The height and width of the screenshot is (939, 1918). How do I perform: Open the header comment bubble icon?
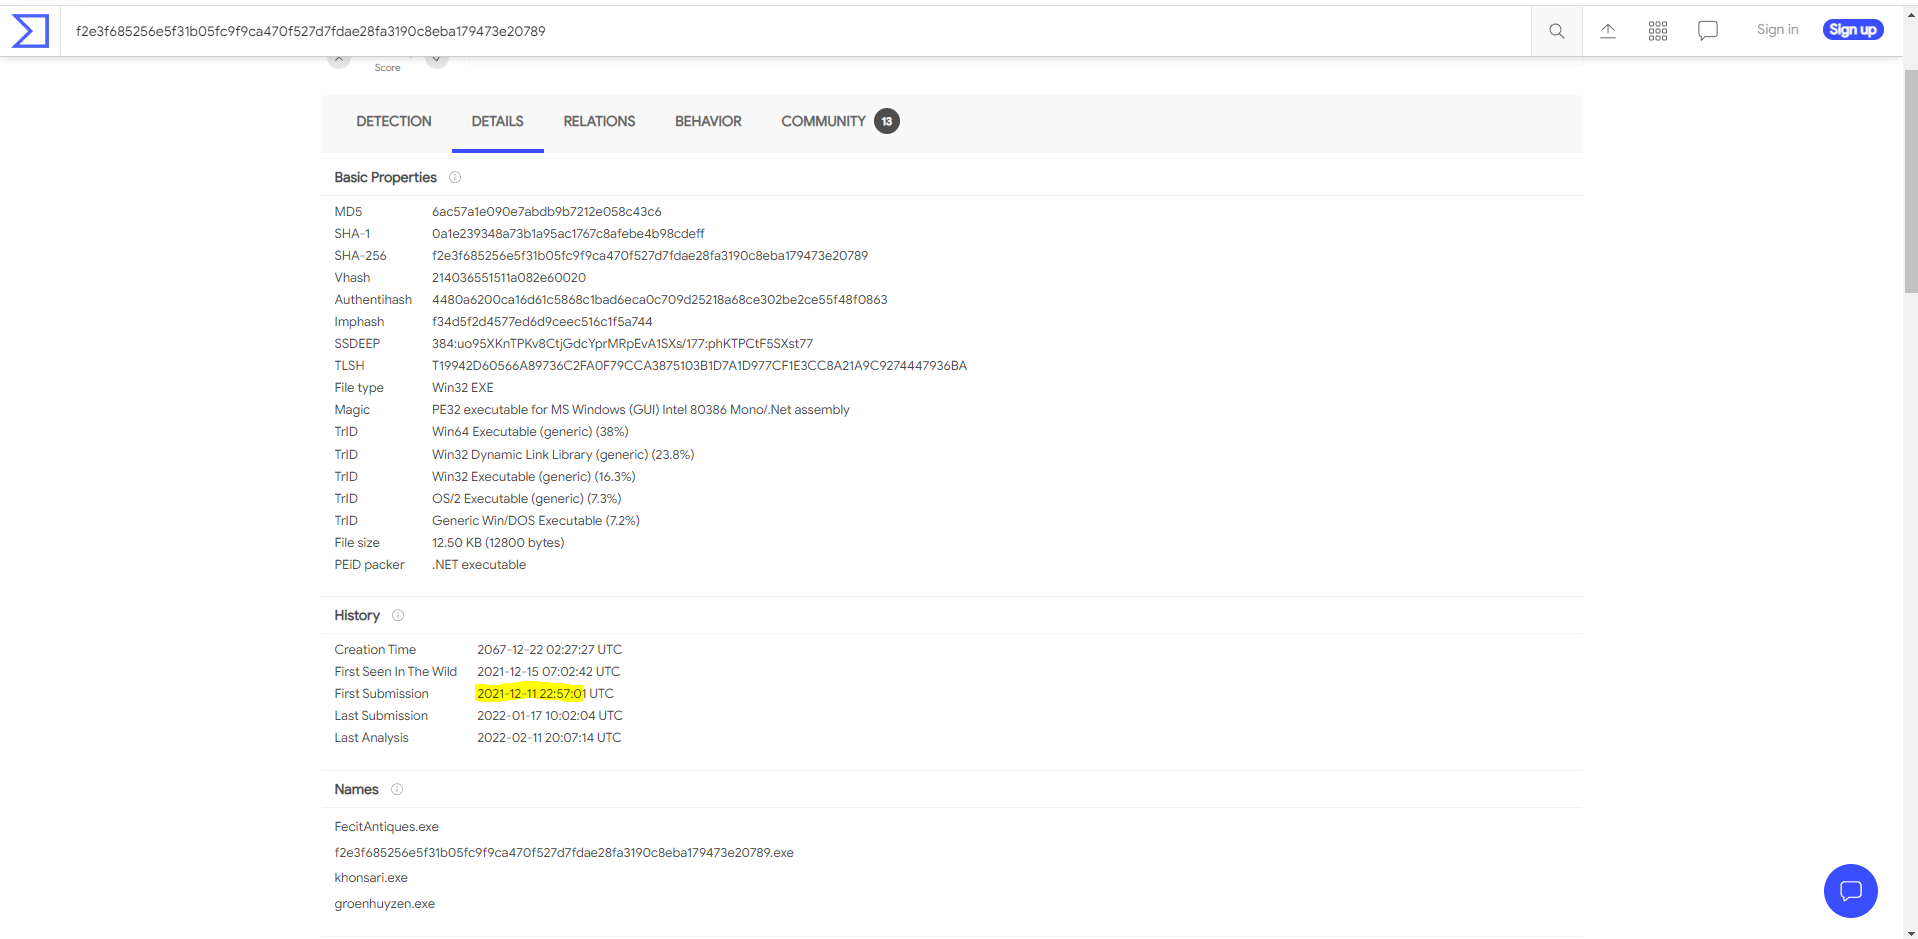pyautogui.click(x=1707, y=31)
